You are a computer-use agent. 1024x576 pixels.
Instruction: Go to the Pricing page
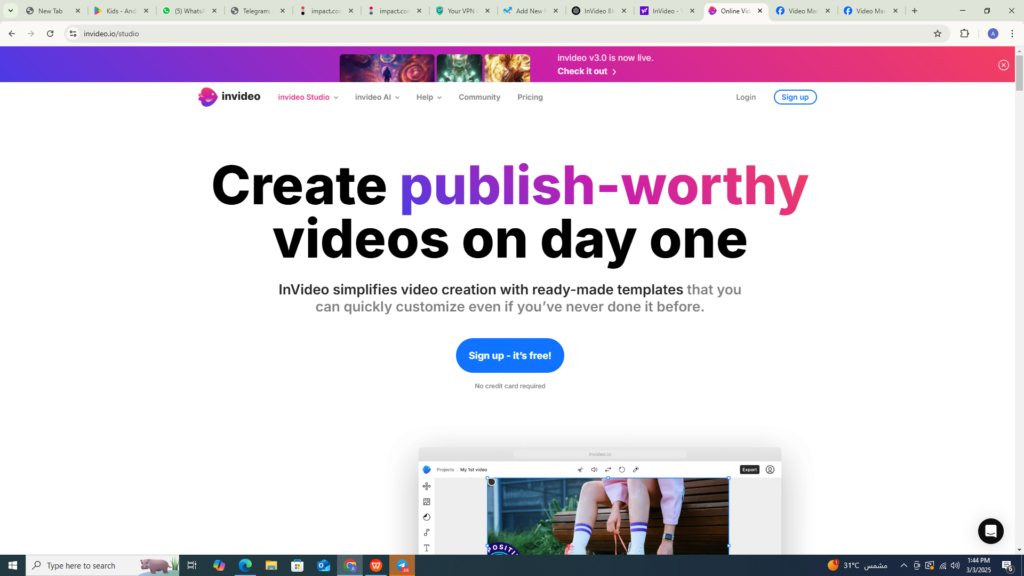click(x=530, y=97)
